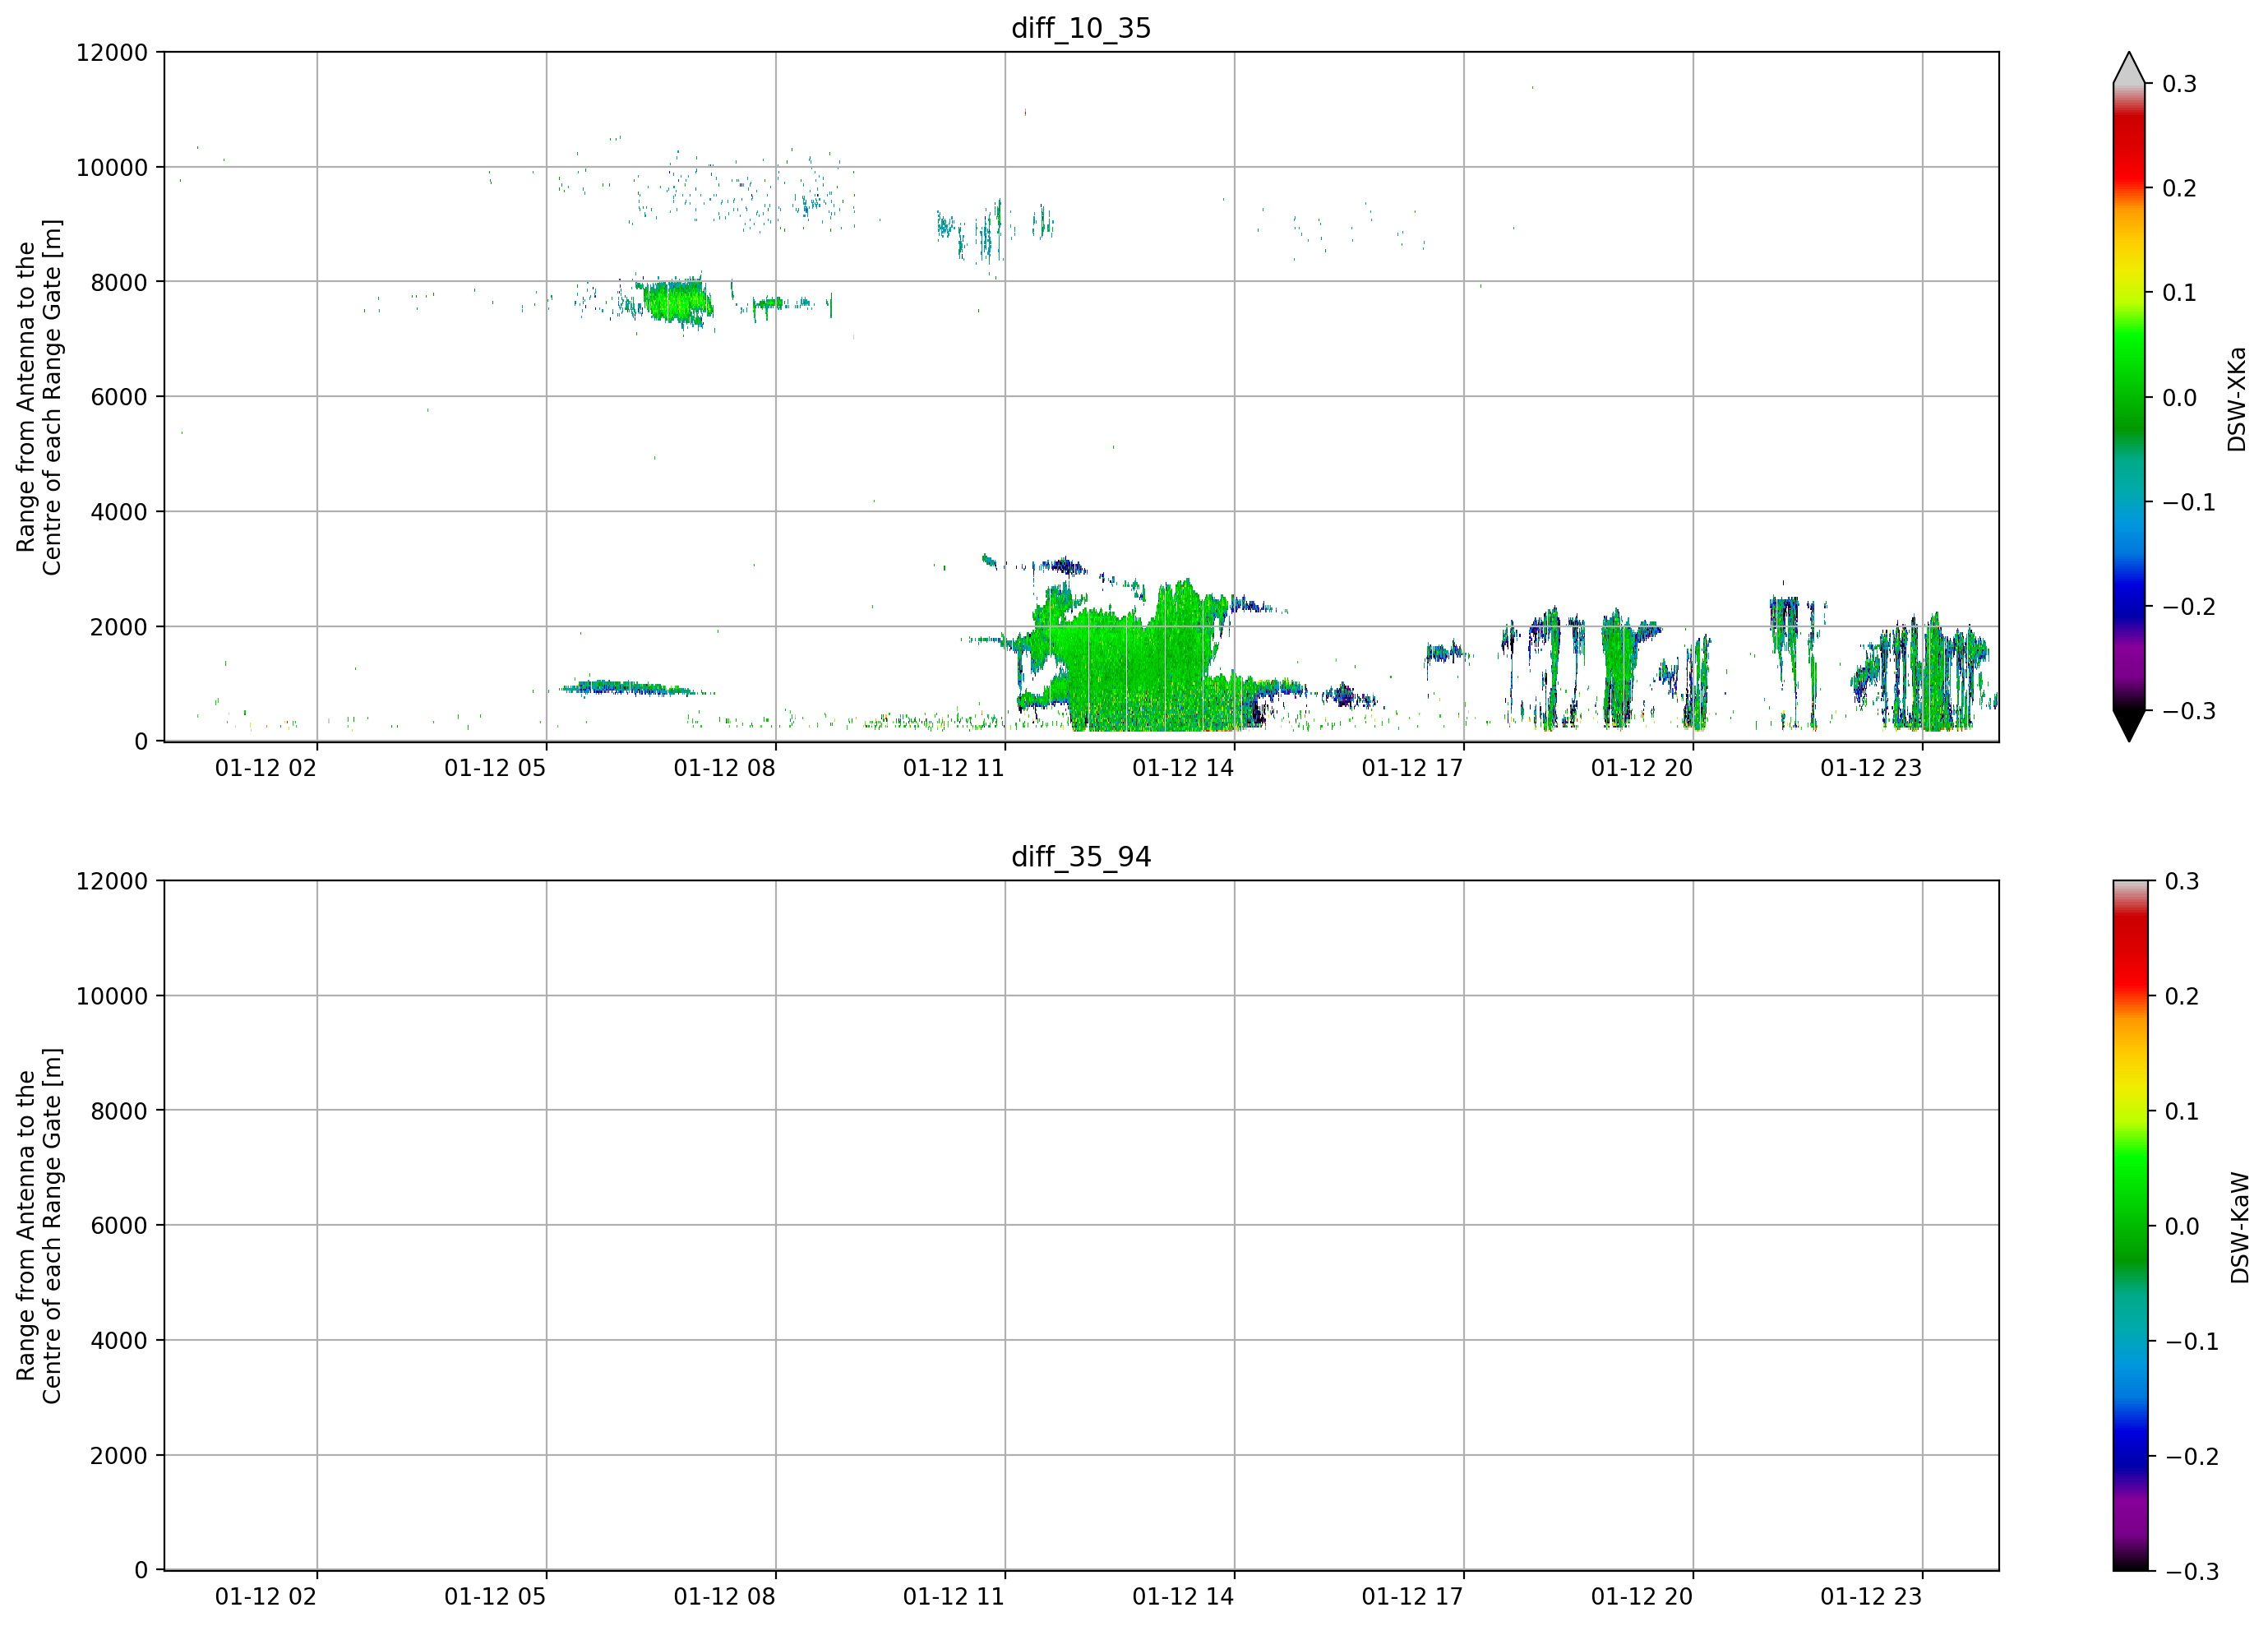Viewport: 2268px width, 1626px height.
Task: Click the y-axis range label of the diff_10_35 plot
Action: coord(39,397)
